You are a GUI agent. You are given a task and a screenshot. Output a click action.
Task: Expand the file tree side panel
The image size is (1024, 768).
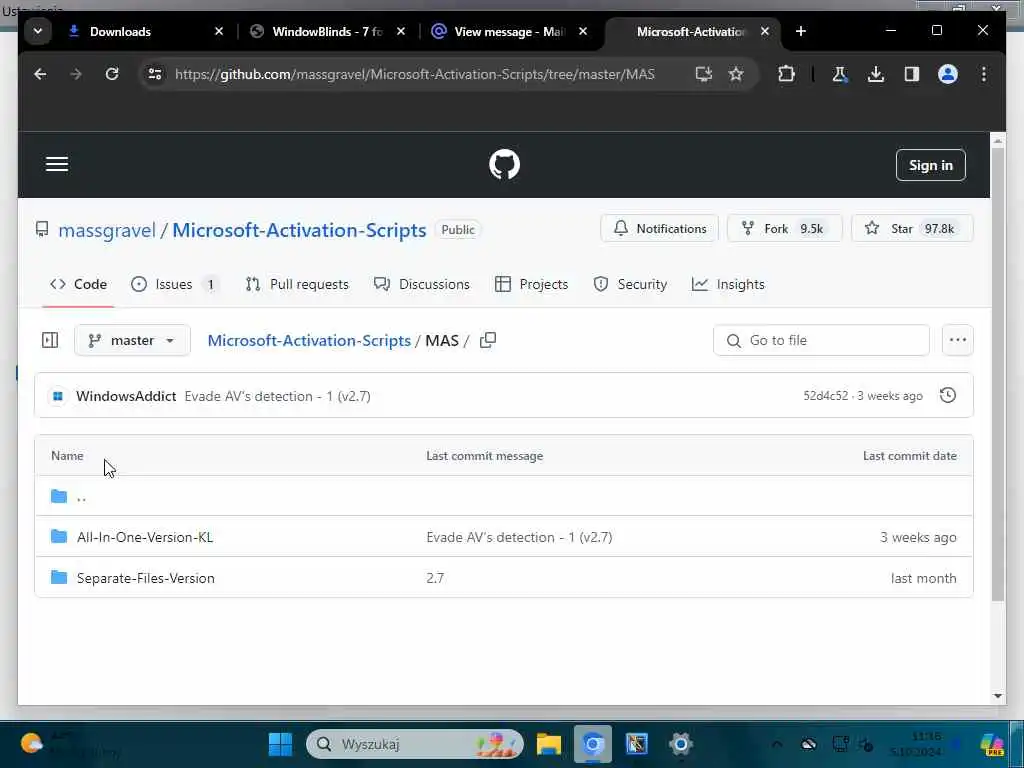pyautogui.click(x=50, y=340)
